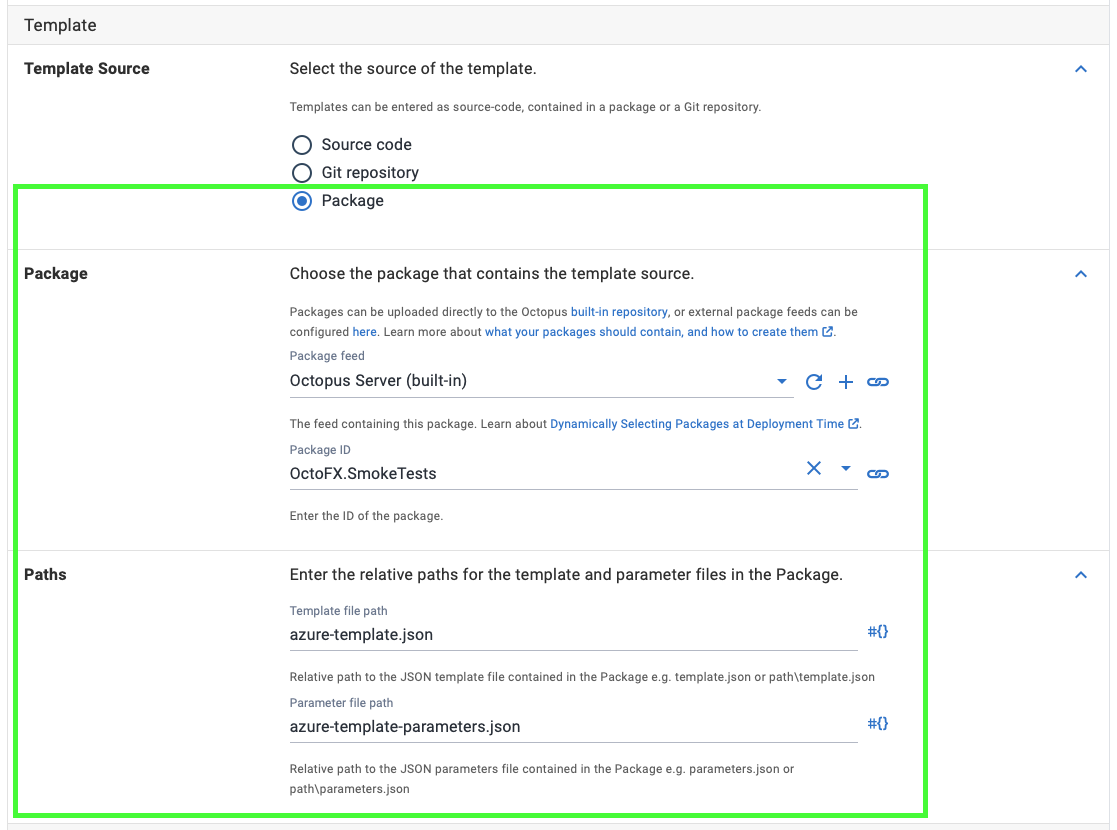This screenshot has width=1117, height=830.
Task: Bind Package ID to a variable
Action: tap(878, 473)
